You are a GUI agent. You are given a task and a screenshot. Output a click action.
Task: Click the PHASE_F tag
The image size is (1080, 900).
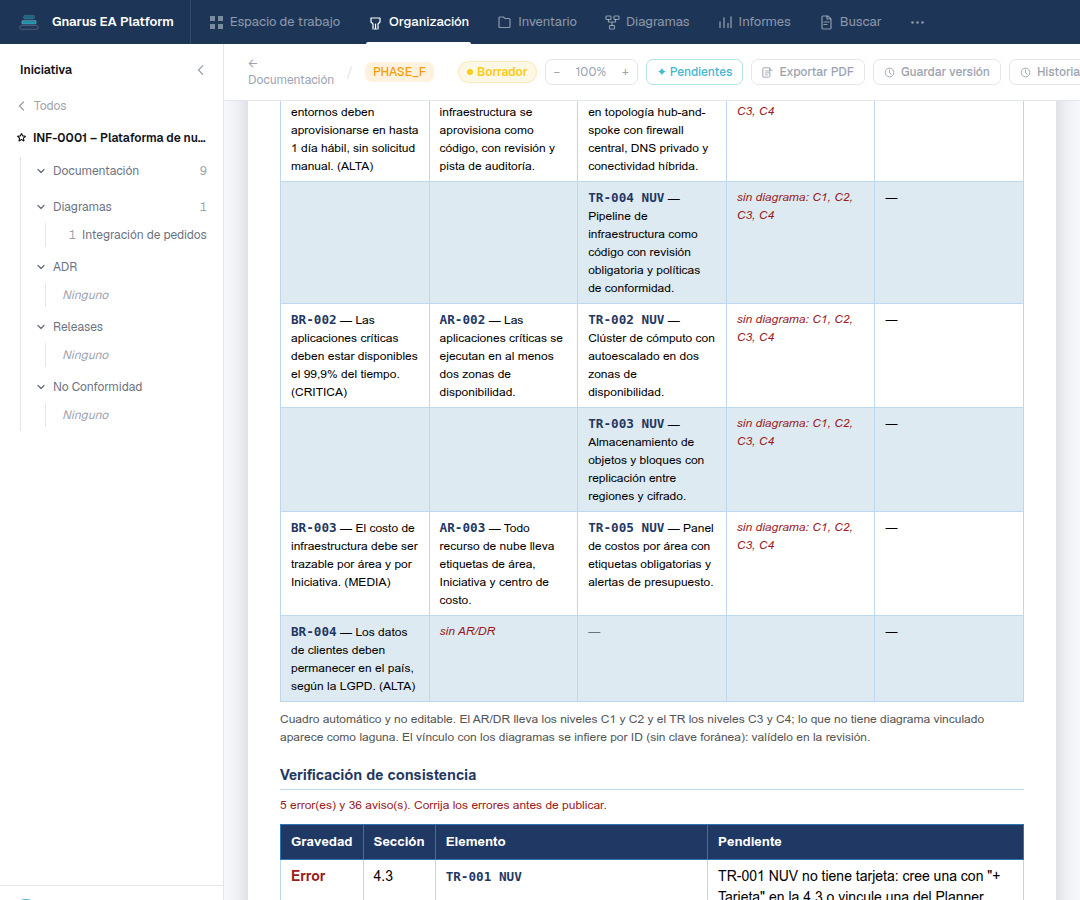(399, 72)
